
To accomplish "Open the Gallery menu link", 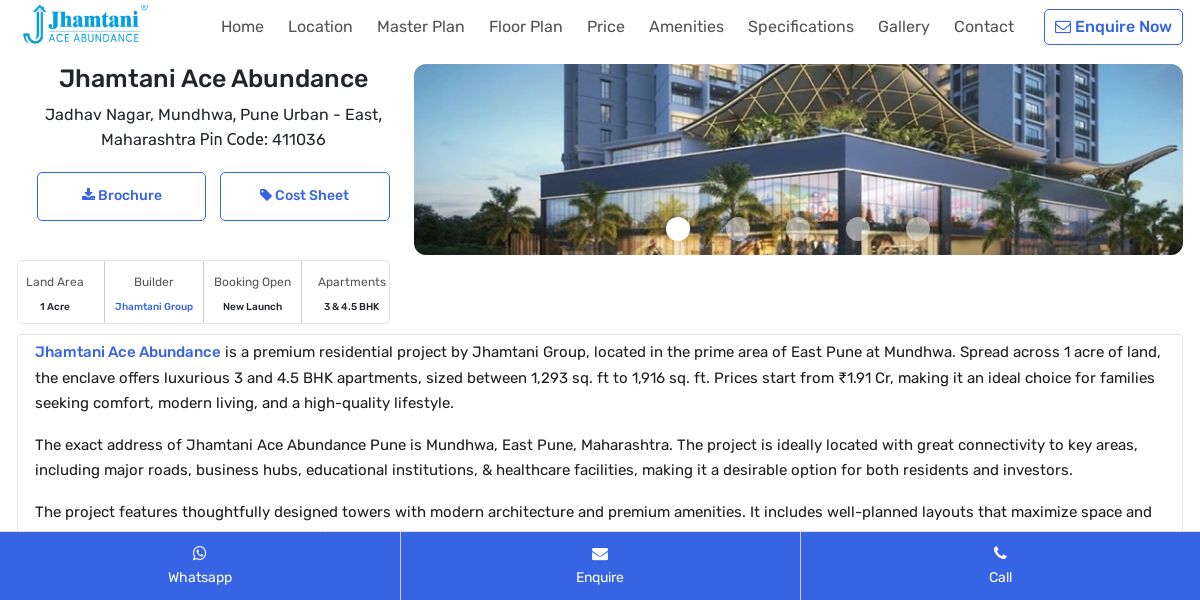I will point(904,27).
